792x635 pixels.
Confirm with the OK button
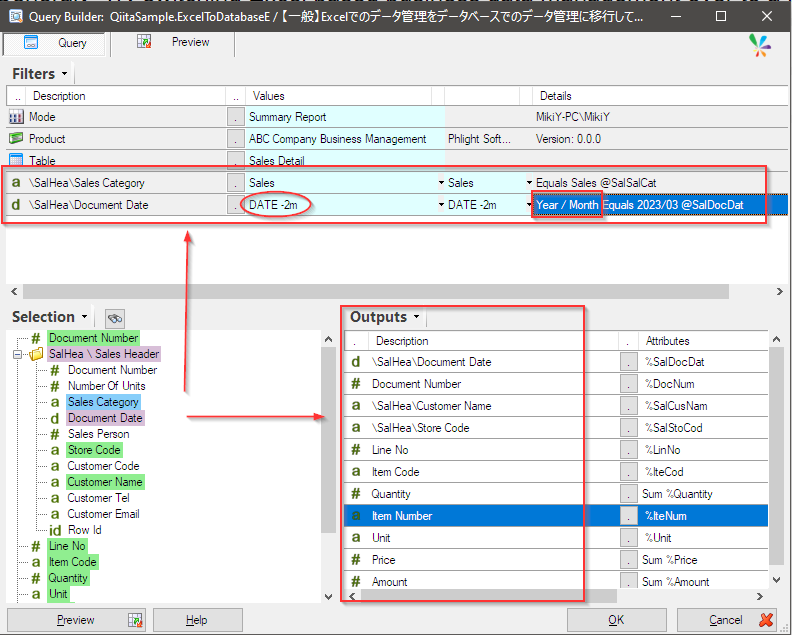(x=616, y=620)
